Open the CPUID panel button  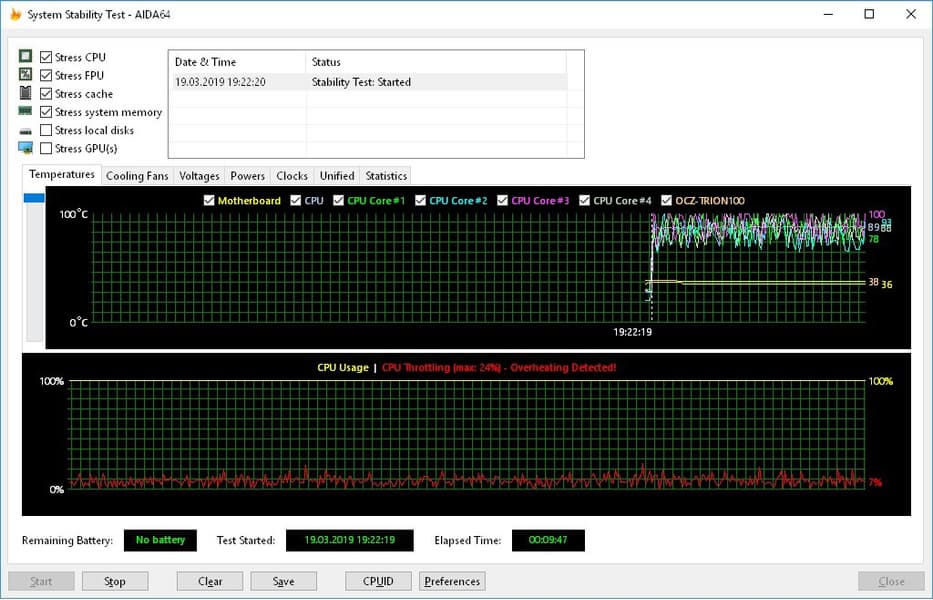(x=378, y=581)
